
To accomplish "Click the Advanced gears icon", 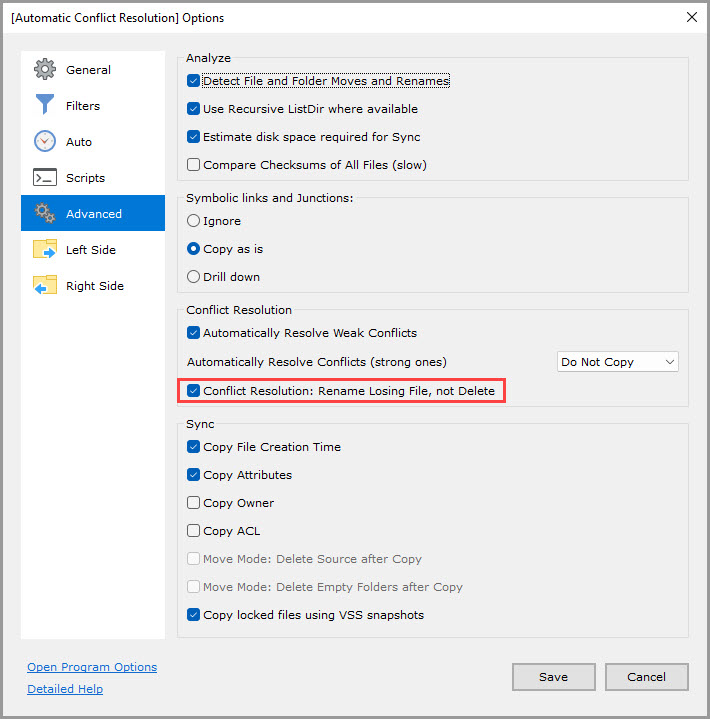I will point(44,213).
